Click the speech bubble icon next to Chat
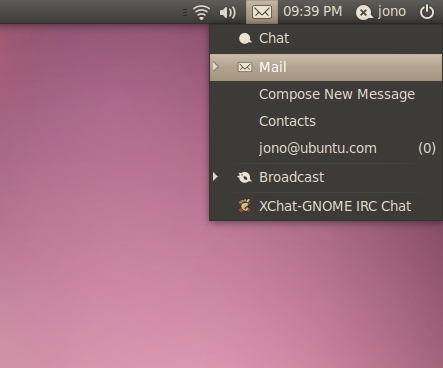443x368 pixels. point(245,39)
